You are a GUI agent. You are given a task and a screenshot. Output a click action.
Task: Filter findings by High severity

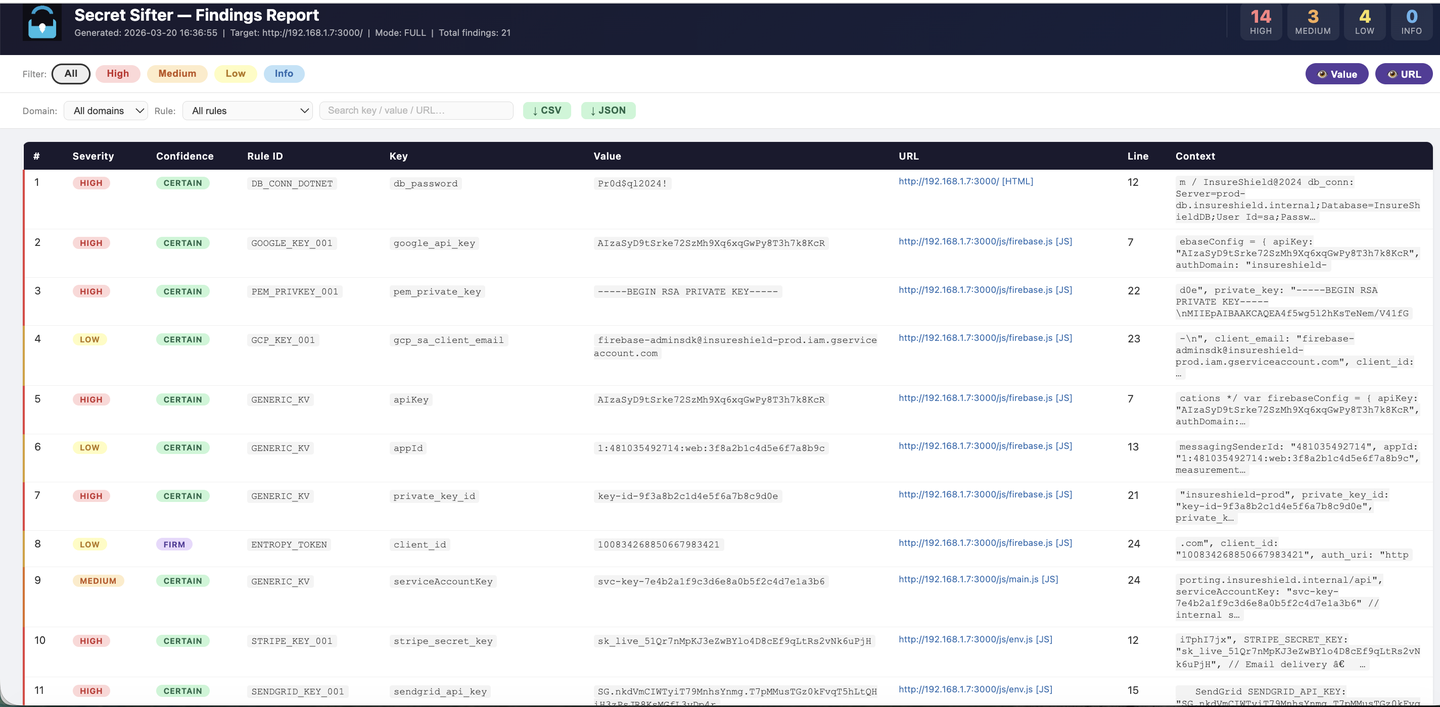[x=118, y=74]
